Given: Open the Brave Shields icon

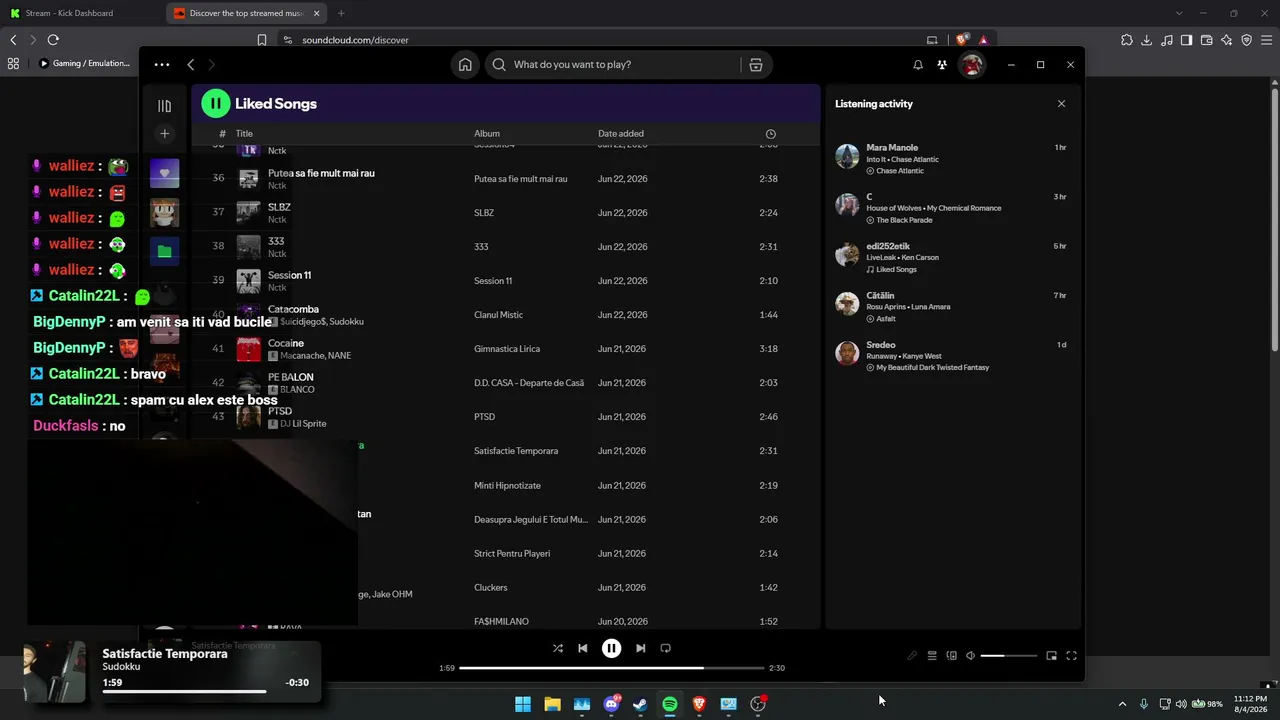Looking at the screenshot, I should pos(962,40).
